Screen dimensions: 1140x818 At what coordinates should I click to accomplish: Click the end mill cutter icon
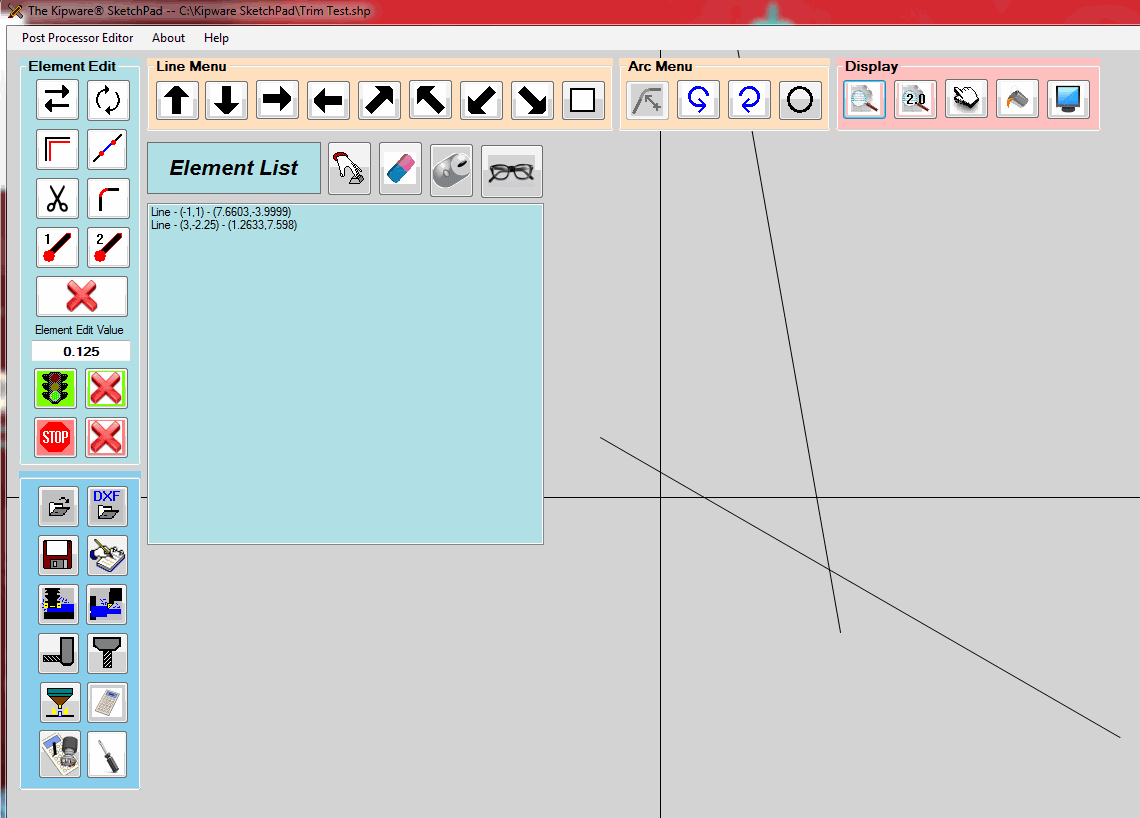click(x=107, y=653)
